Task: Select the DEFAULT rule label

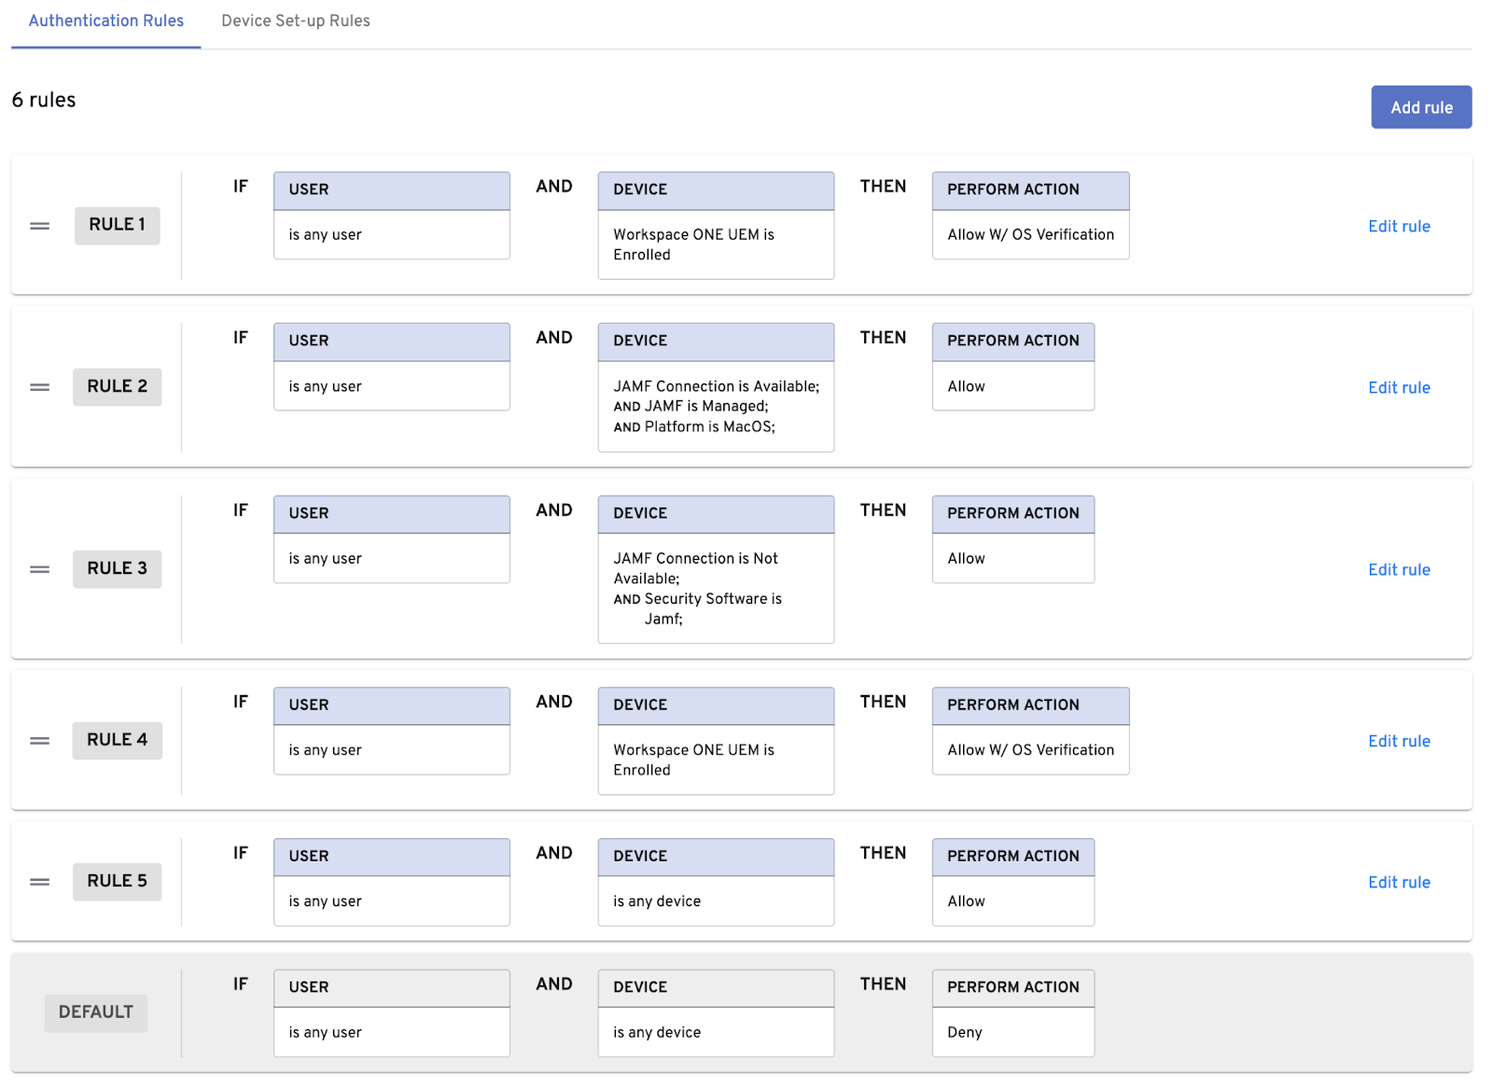Action: (96, 1012)
